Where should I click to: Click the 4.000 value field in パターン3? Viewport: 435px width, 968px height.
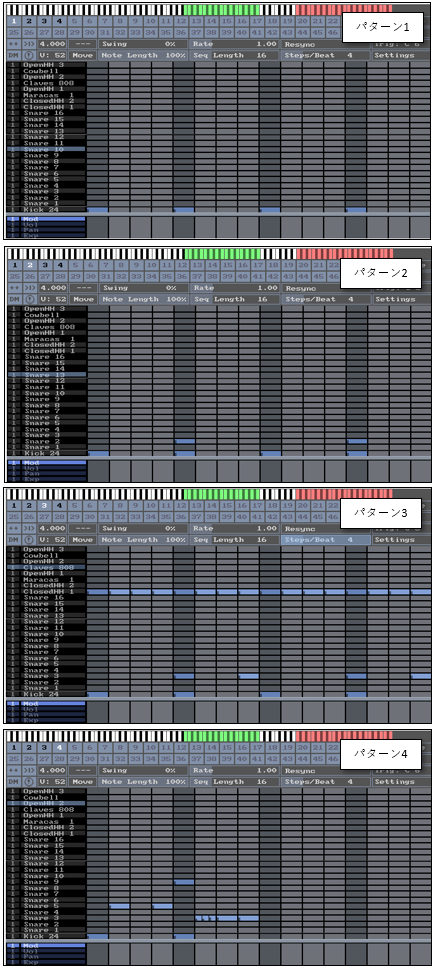click(x=52, y=528)
